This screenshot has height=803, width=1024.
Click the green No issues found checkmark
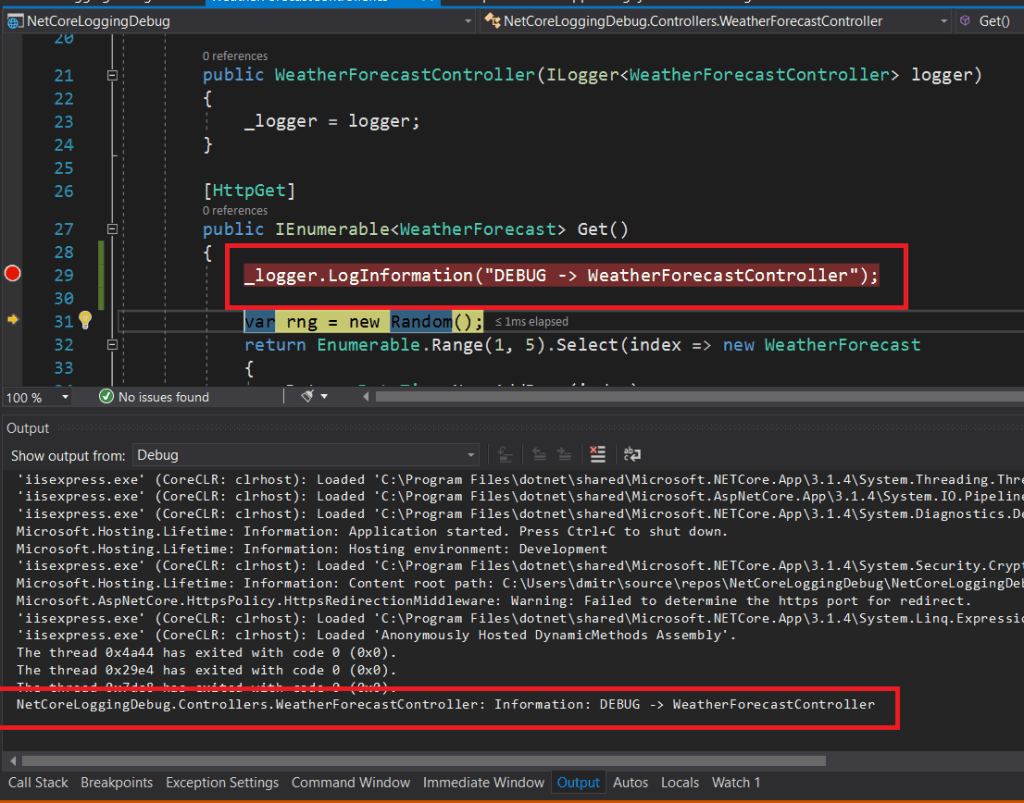tap(107, 397)
